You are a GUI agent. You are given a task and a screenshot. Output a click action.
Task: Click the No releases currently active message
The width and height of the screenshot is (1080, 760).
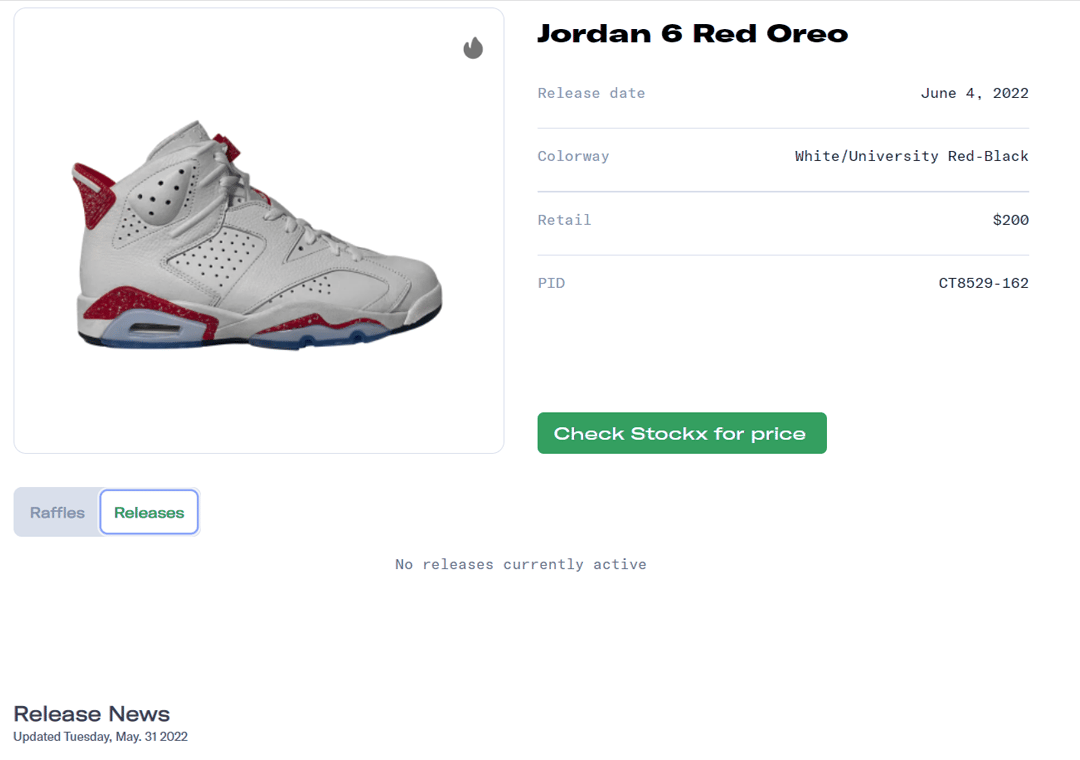(x=520, y=565)
